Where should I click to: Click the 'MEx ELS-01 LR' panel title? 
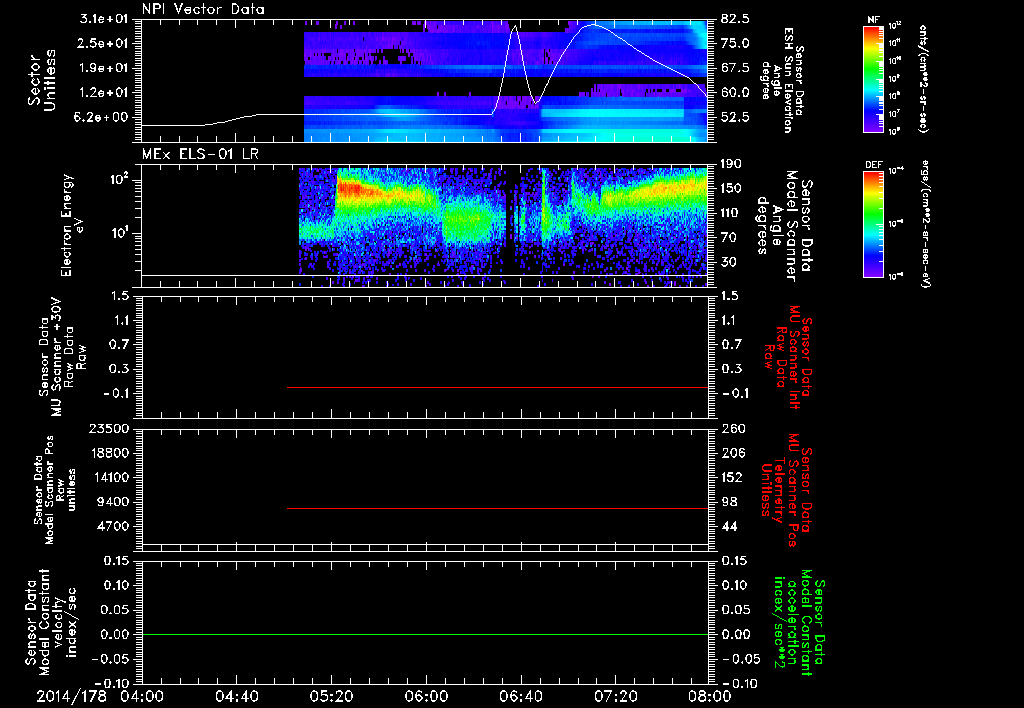[200, 154]
